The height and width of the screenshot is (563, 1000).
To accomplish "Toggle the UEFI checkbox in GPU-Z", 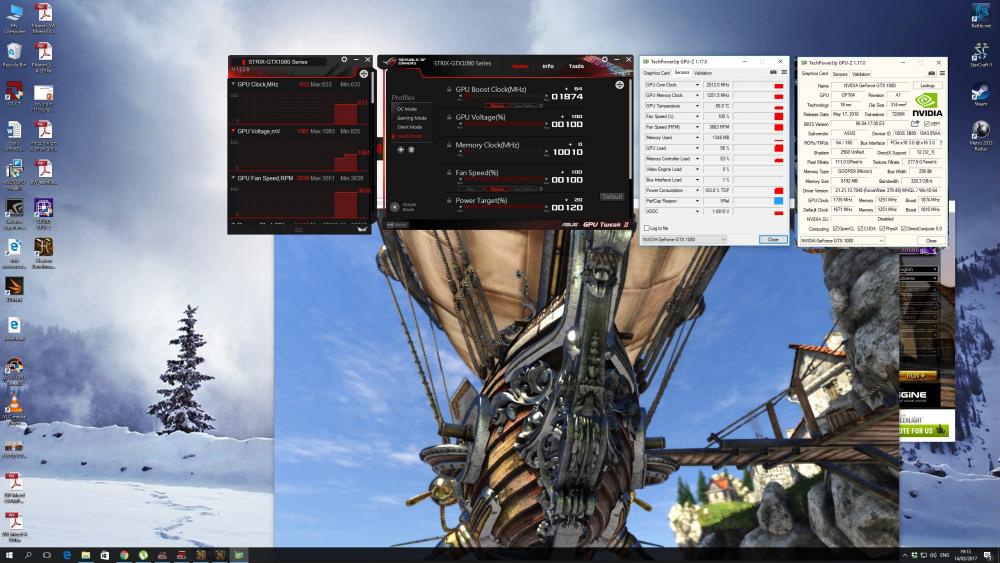I will pyautogui.click(x=927, y=124).
